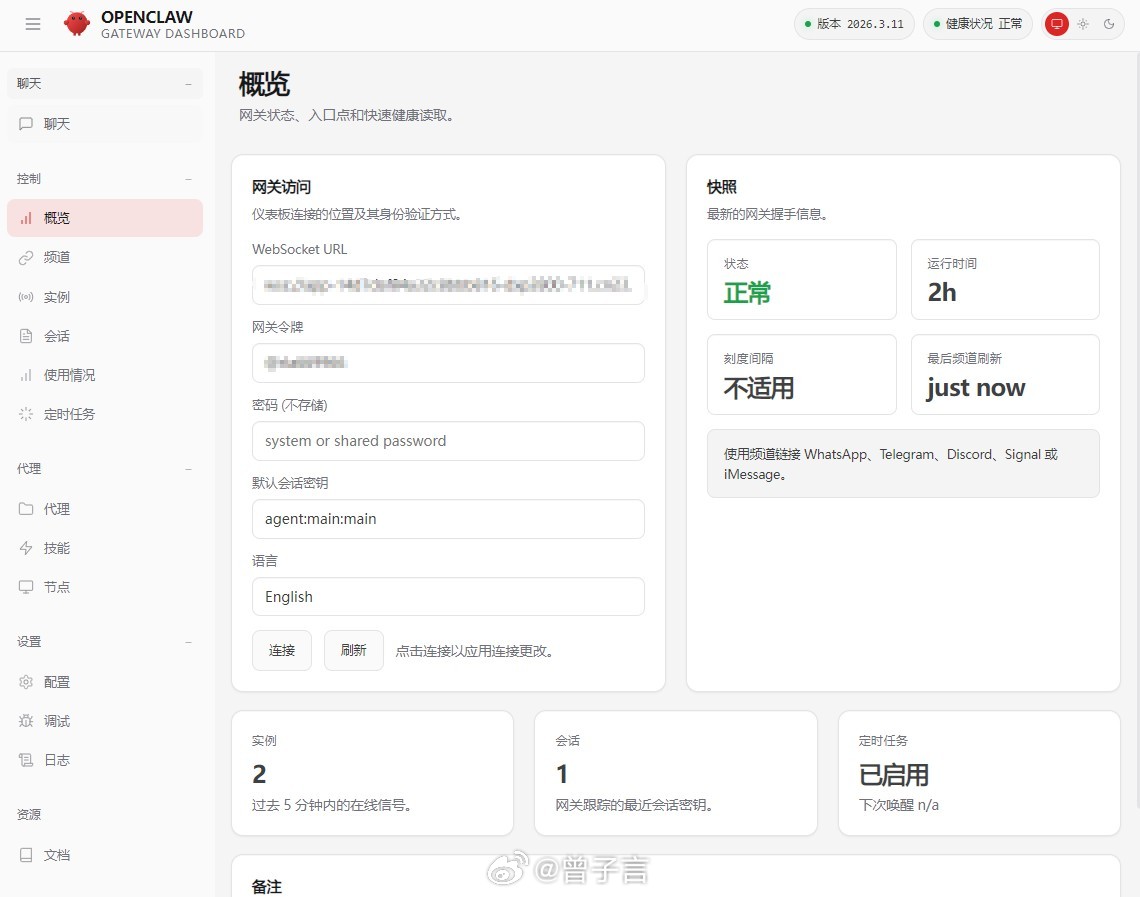Switch to light theme sun icon
Viewport: 1140px width, 897px height.
click(x=1083, y=24)
